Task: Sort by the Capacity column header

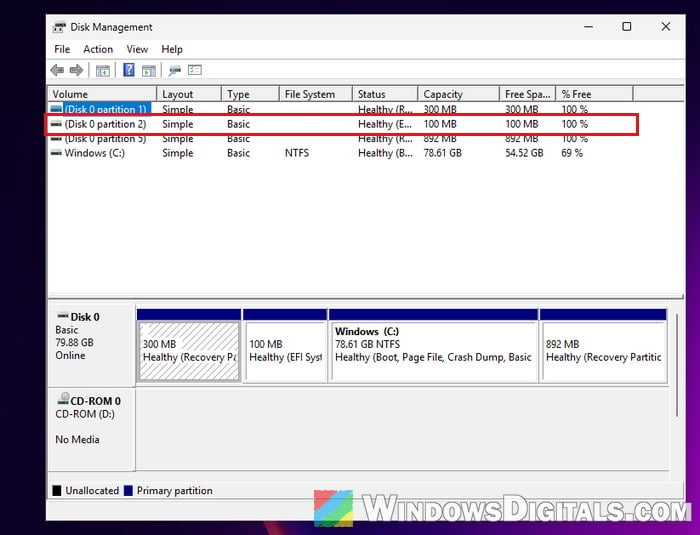Action: tap(458, 94)
